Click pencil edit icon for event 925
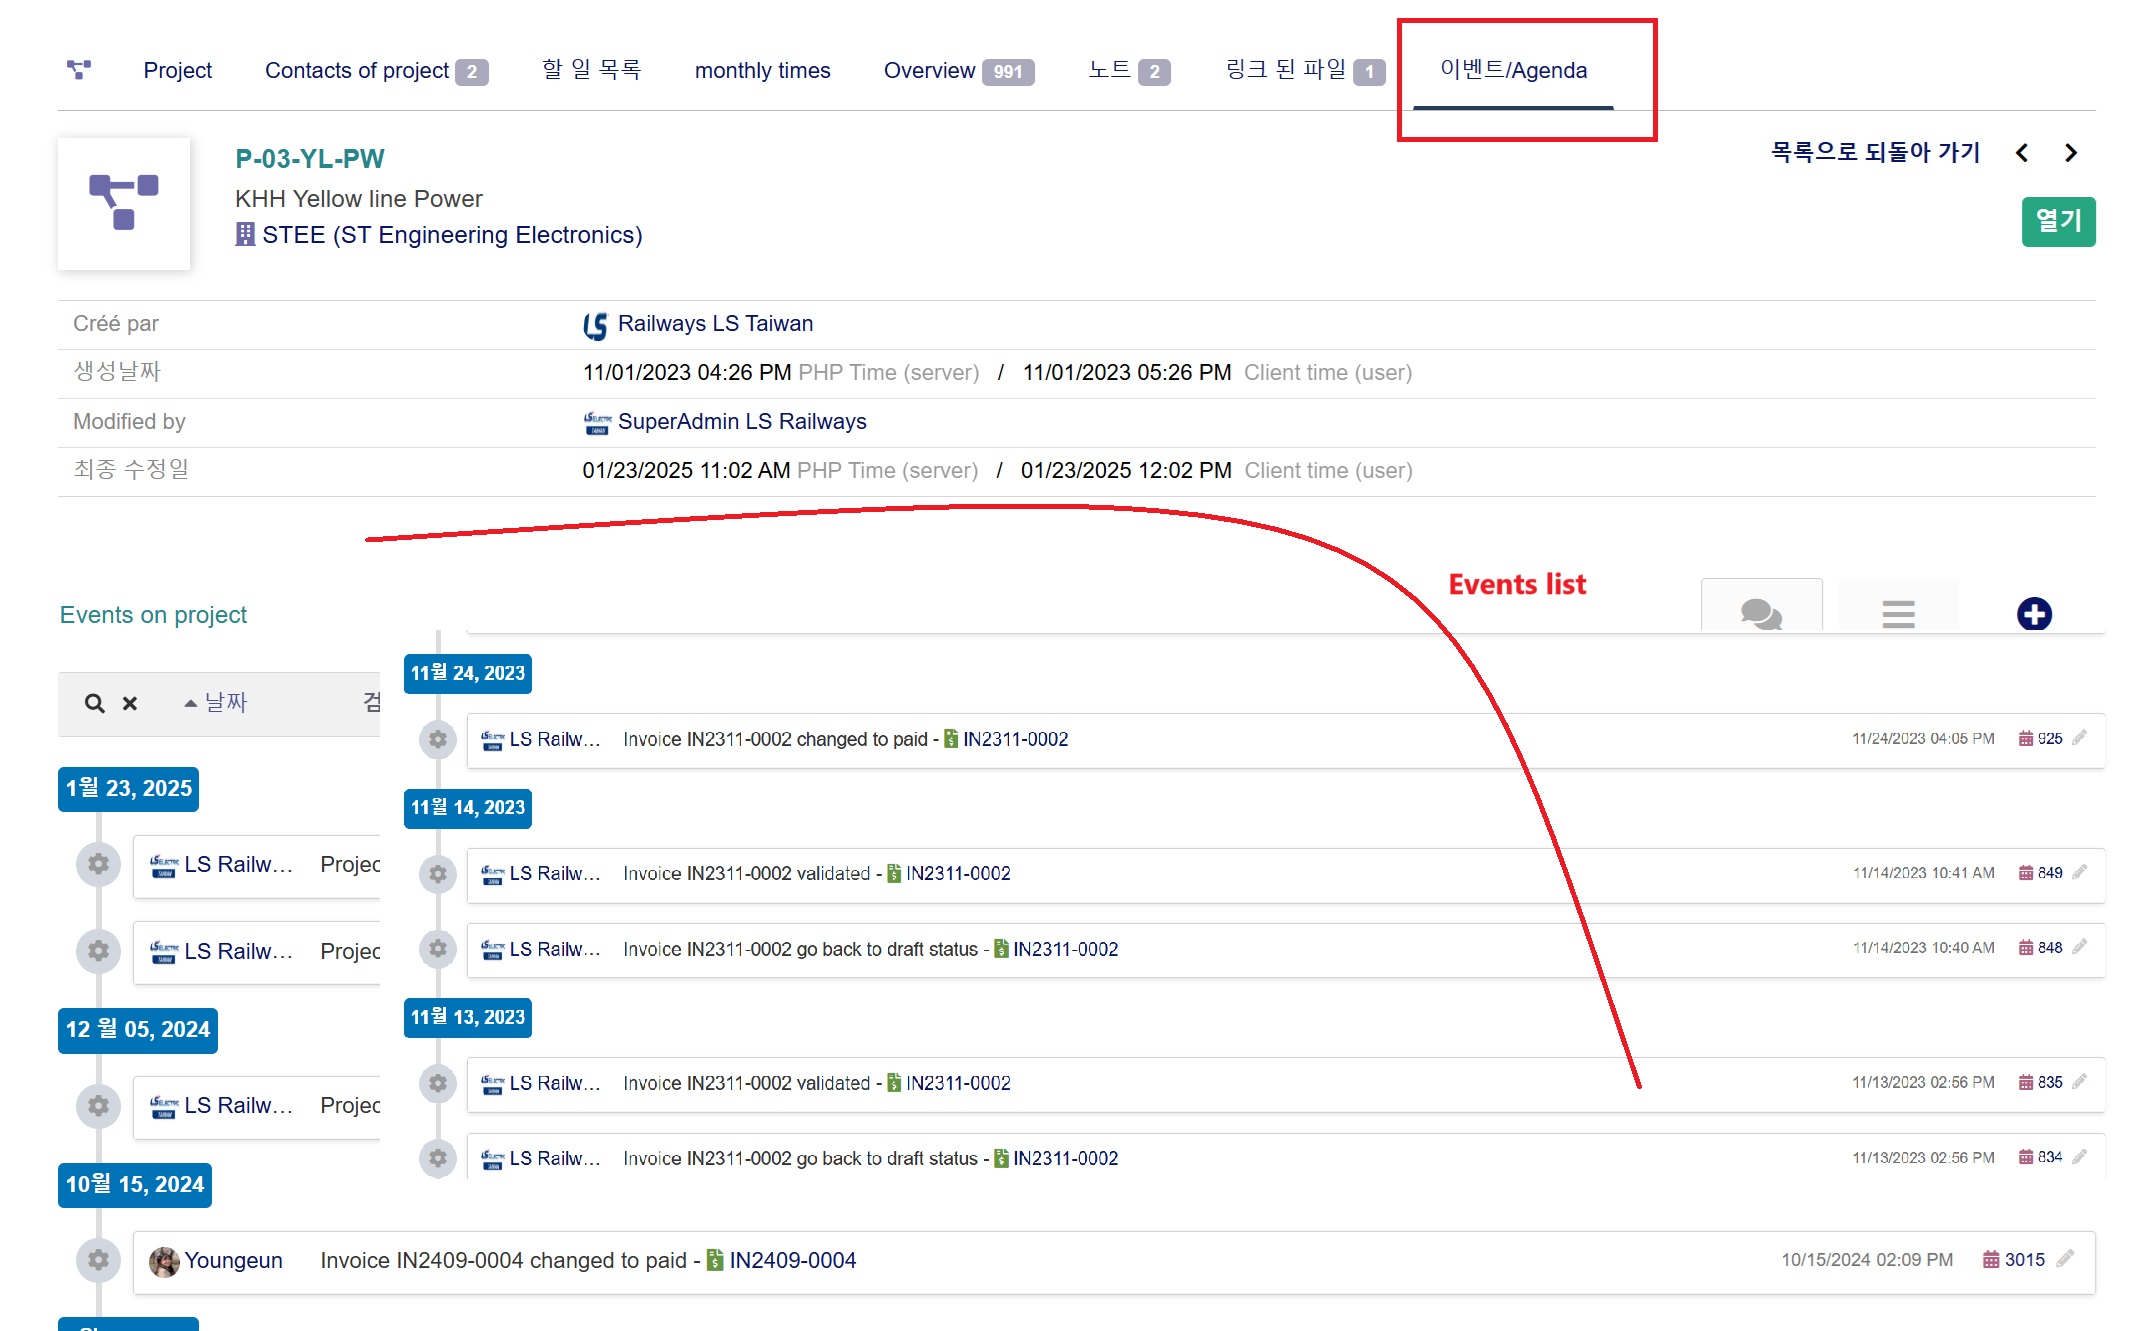This screenshot has width=2150, height=1331. click(2080, 738)
